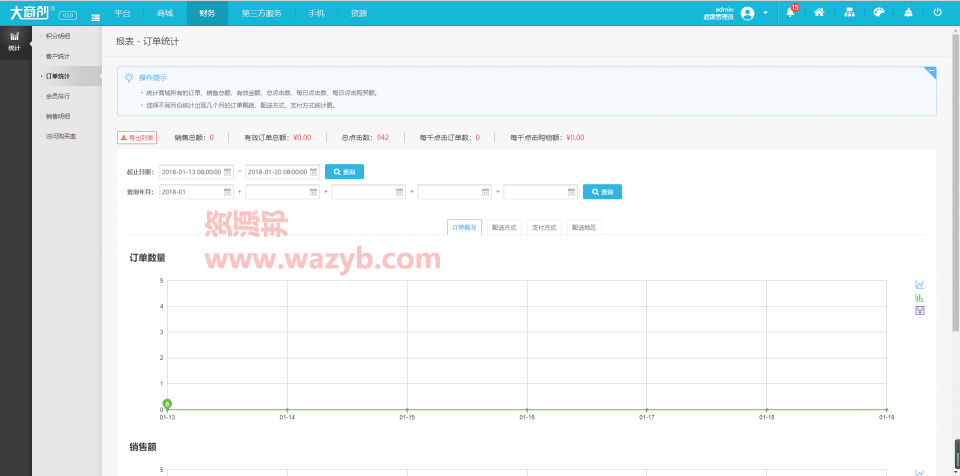Select 订单统计 in the sidebar
Image resolution: width=960 pixels, height=476 pixels.
(67, 77)
